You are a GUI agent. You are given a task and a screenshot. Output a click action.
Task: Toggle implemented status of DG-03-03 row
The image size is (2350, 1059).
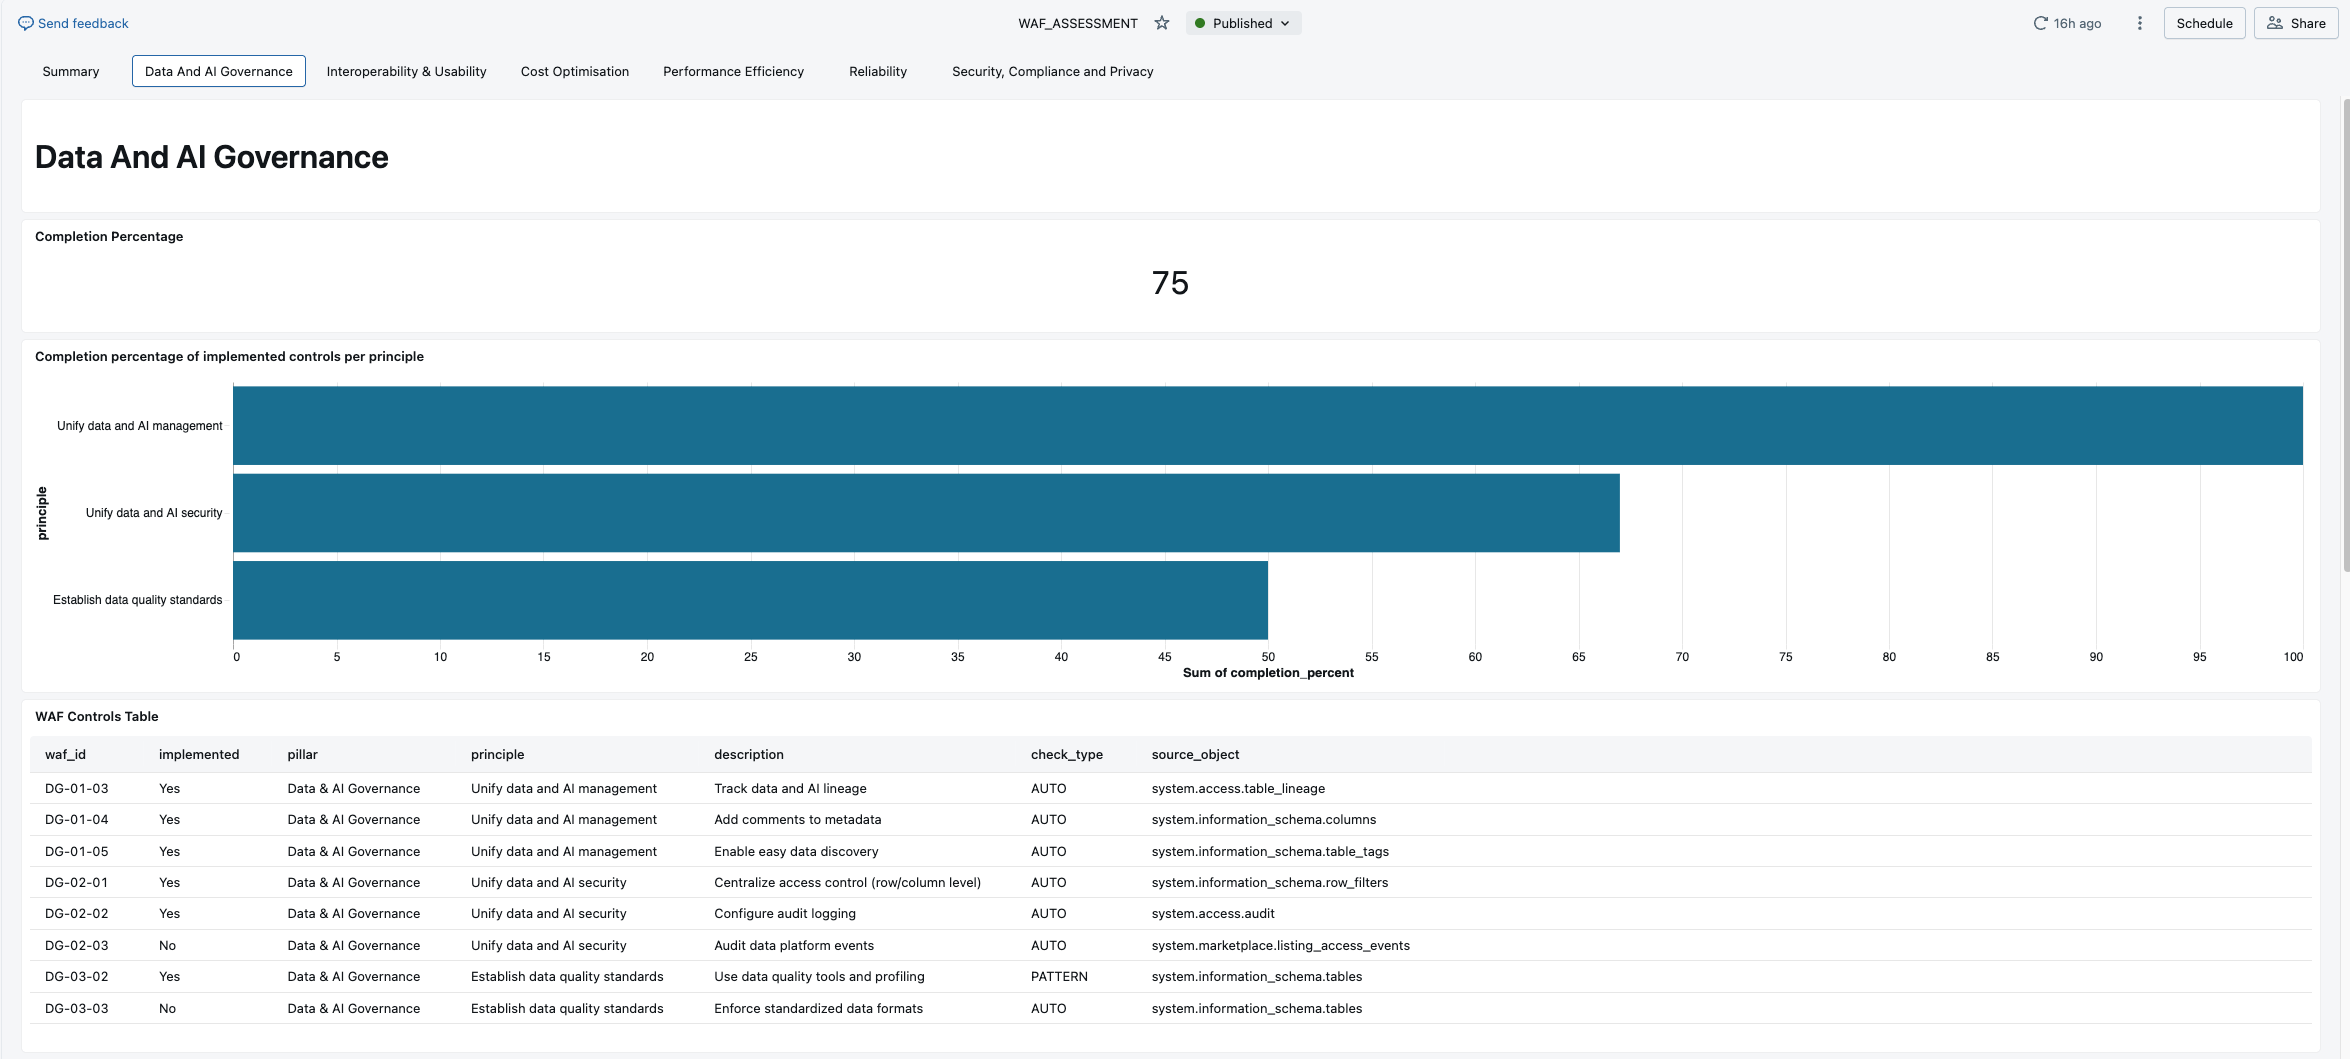click(166, 1008)
